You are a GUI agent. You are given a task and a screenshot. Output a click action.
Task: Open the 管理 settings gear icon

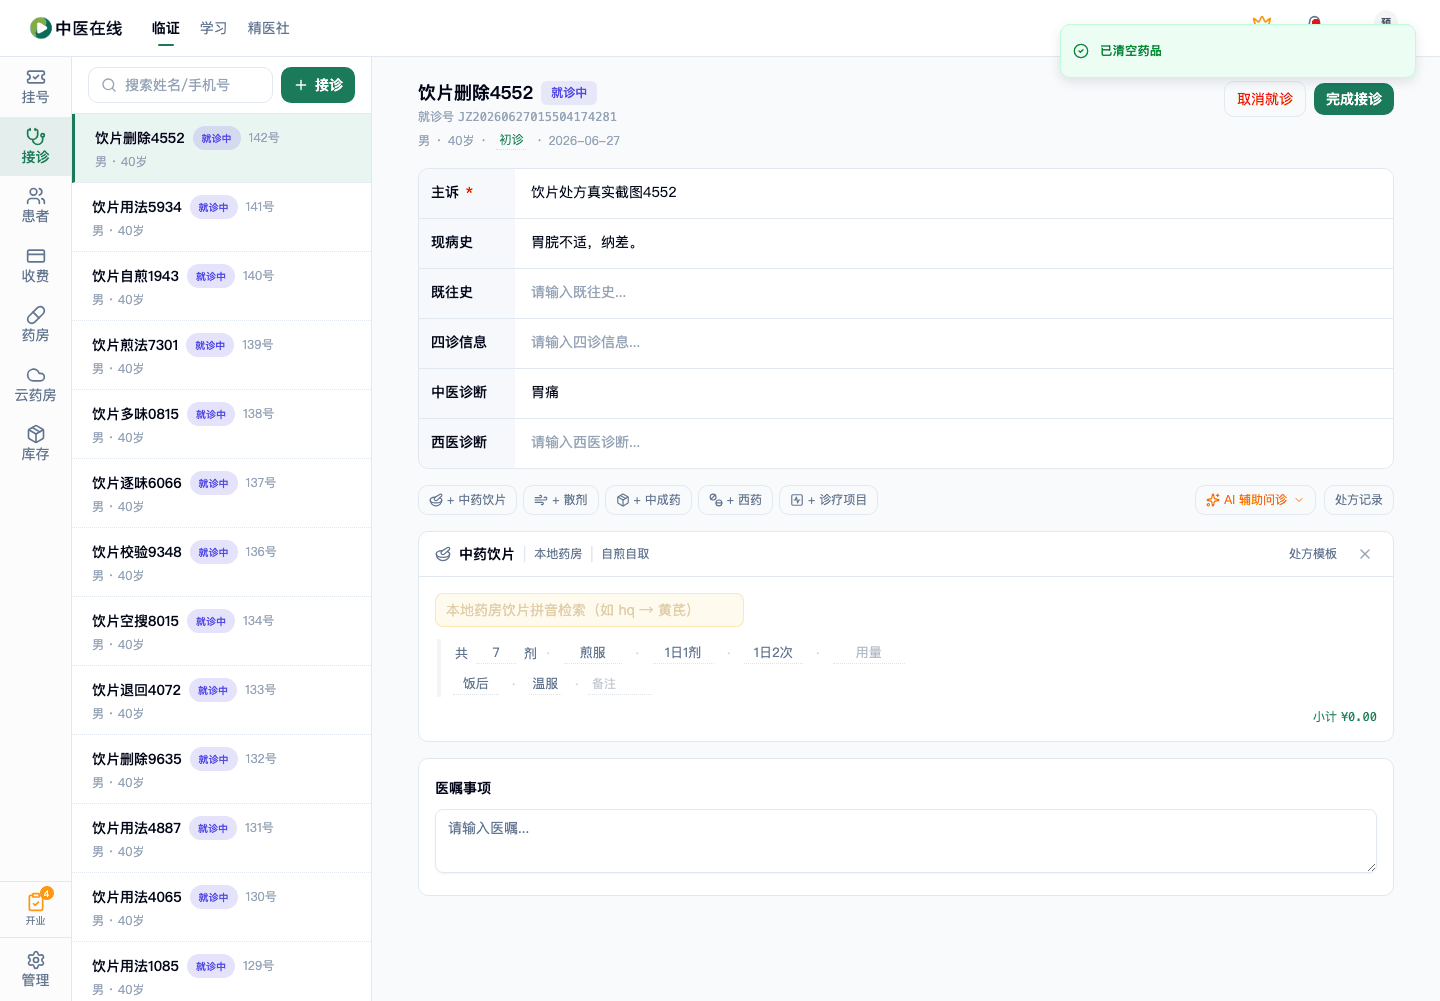(x=35, y=969)
